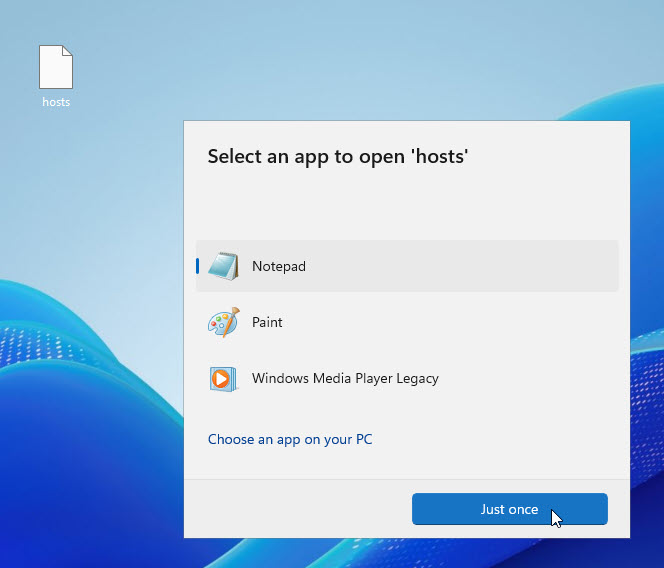Image resolution: width=664 pixels, height=568 pixels.
Task: Click the Windows Media Player Legacy icon
Action: click(x=224, y=378)
